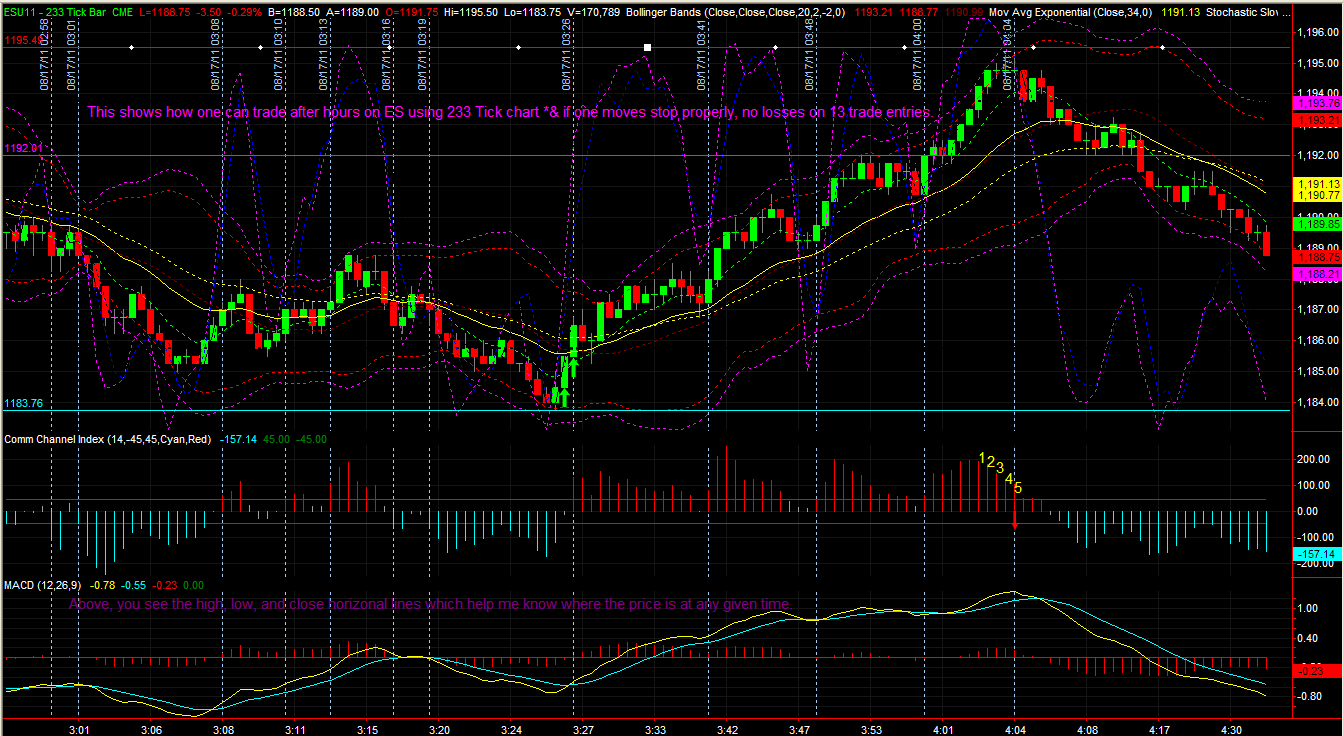Click the 45.00 value beside Comm Channel Index
This screenshot has height=736, width=1343.
[277, 439]
